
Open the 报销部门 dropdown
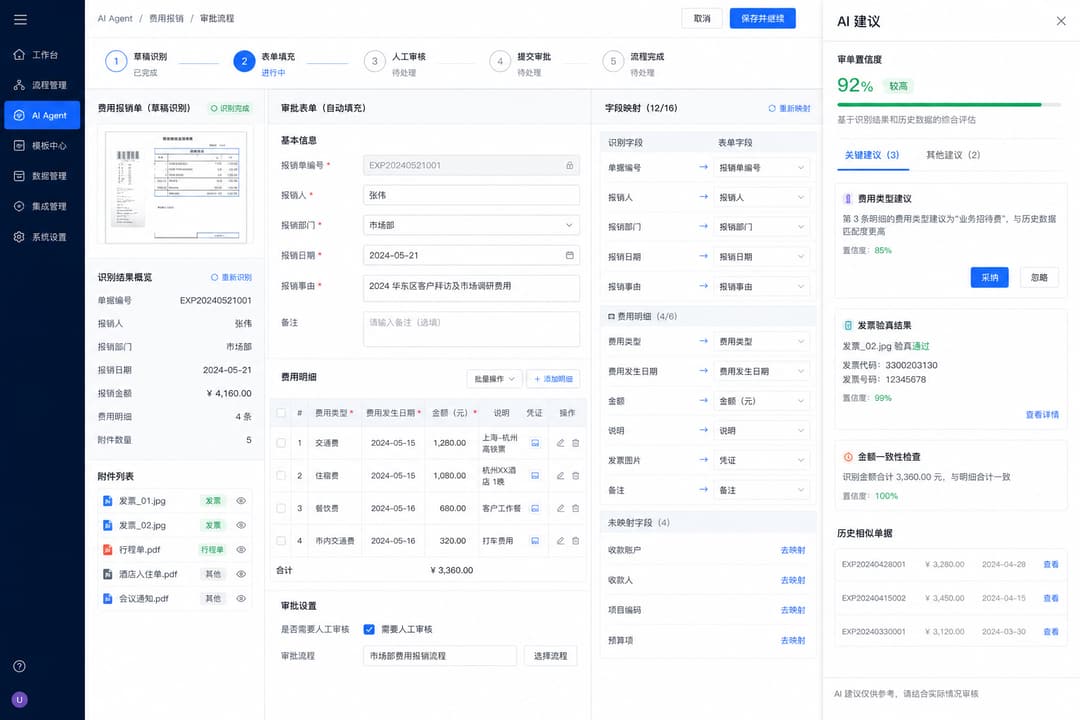pyautogui.click(x=471, y=225)
